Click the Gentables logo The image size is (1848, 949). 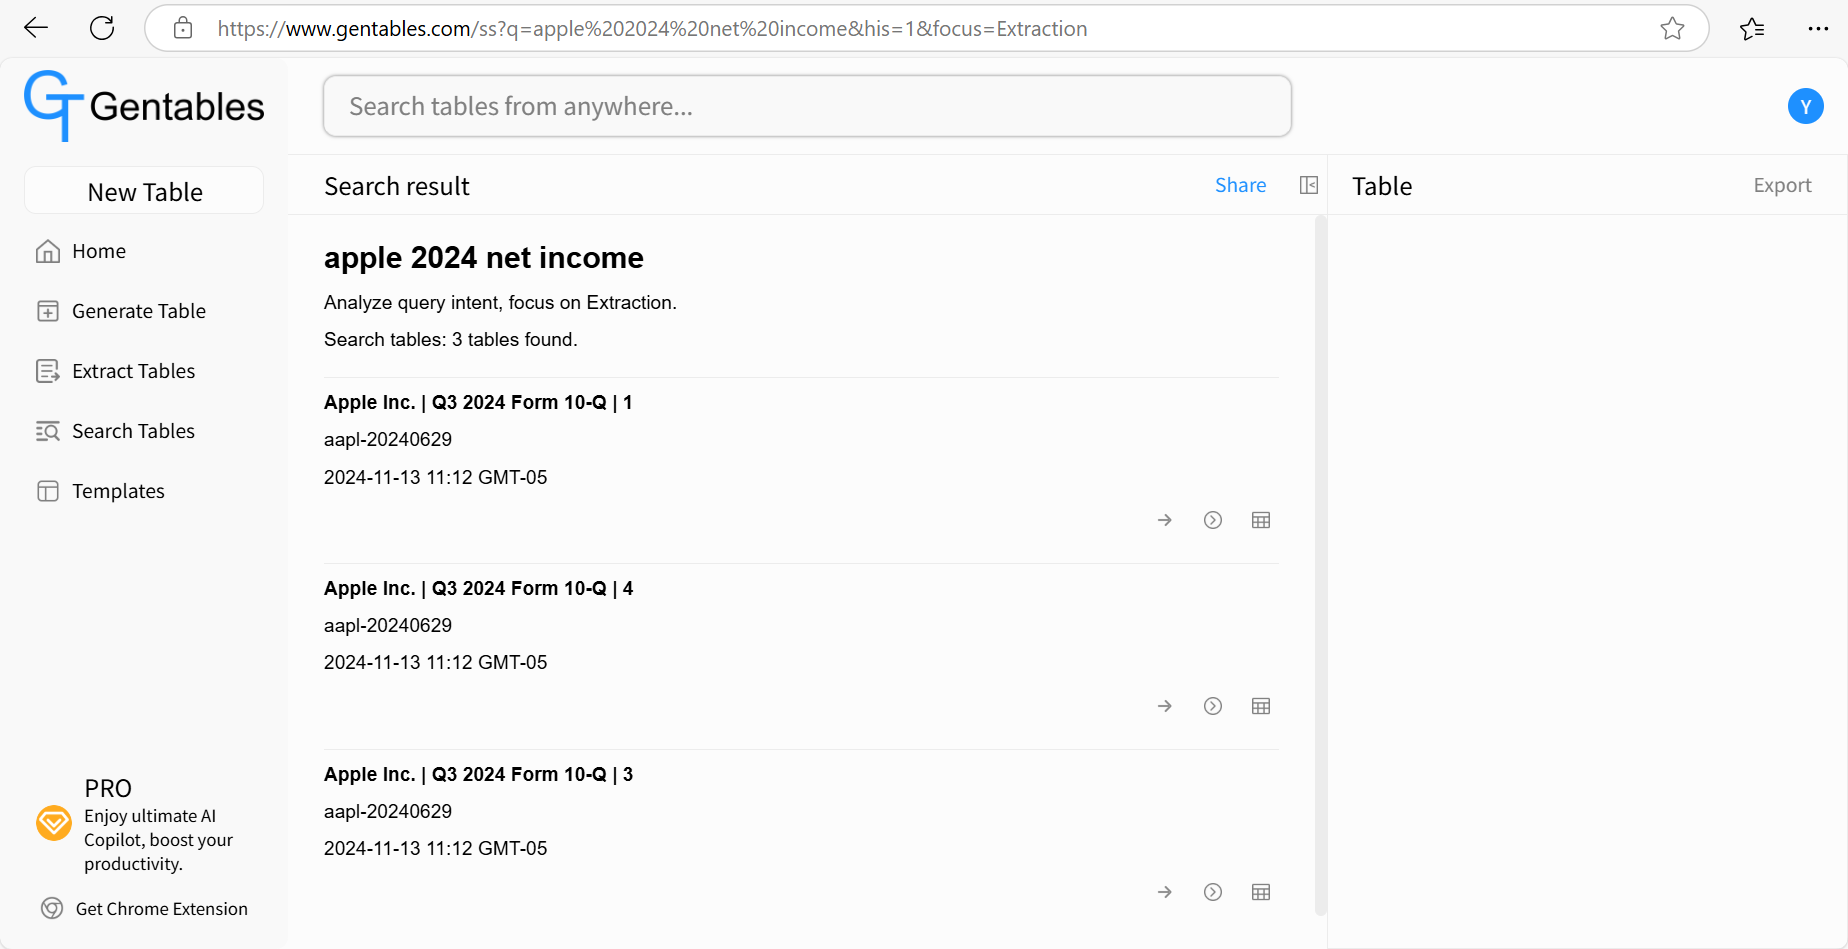[144, 106]
